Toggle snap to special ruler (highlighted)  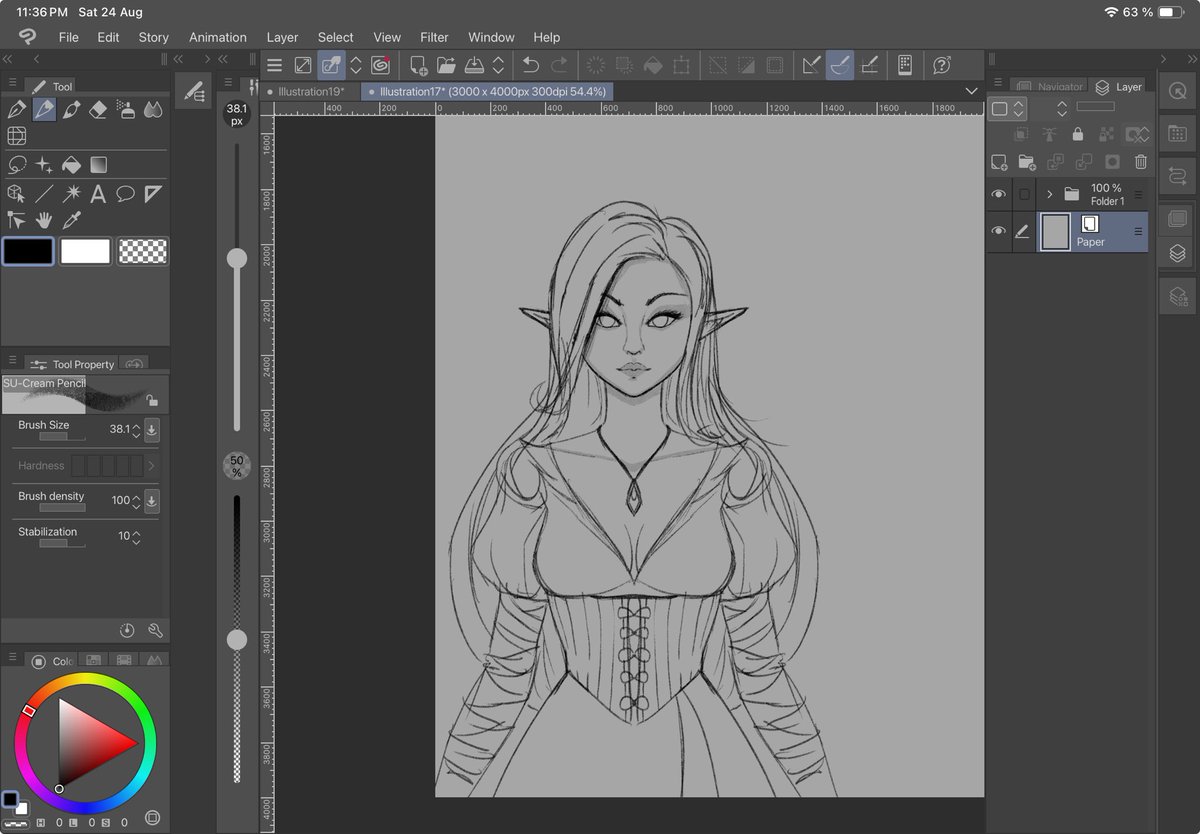840,65
